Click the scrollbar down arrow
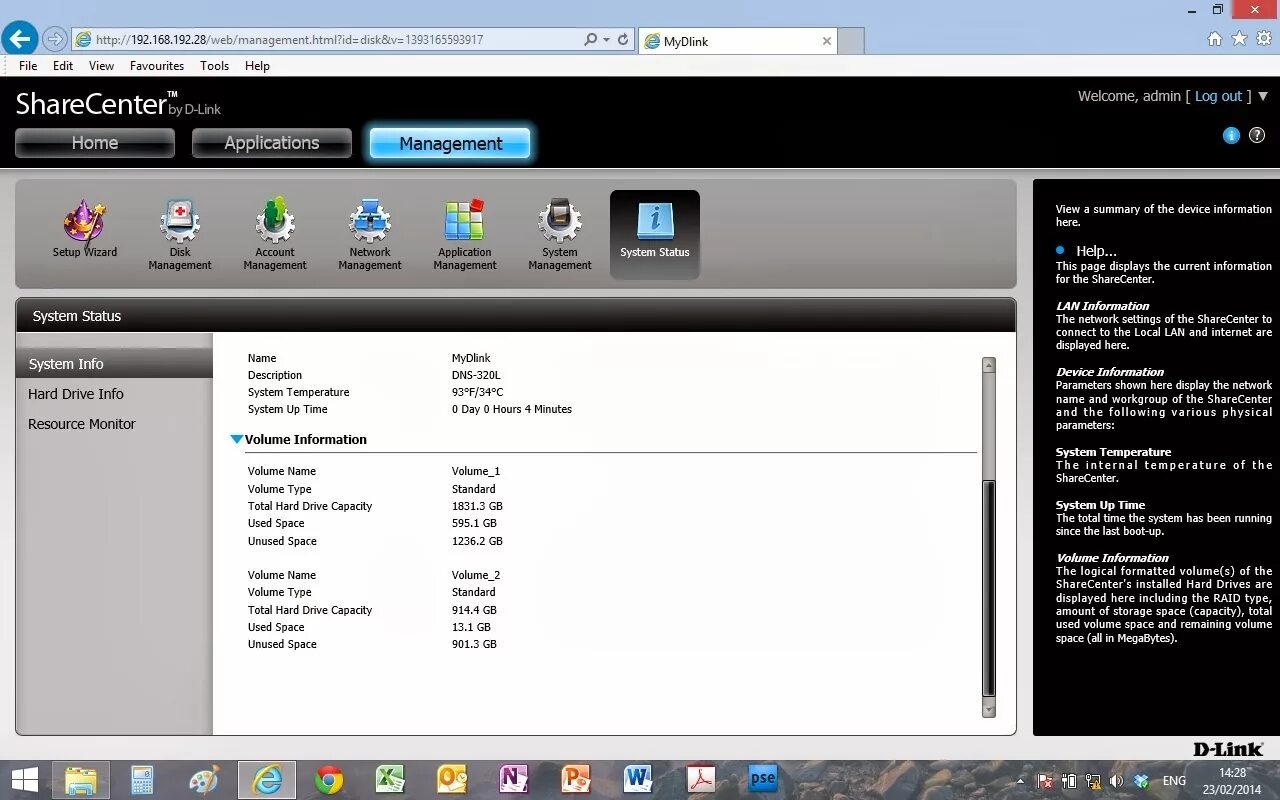The width and height of the screenshot is (1280, 800). (989, 709)
